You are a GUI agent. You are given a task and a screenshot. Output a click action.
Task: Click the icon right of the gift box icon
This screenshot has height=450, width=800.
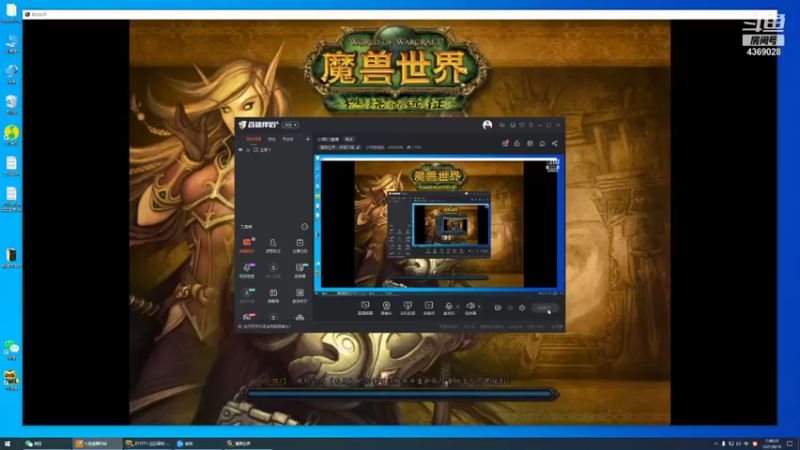click(x=517, y=143)
